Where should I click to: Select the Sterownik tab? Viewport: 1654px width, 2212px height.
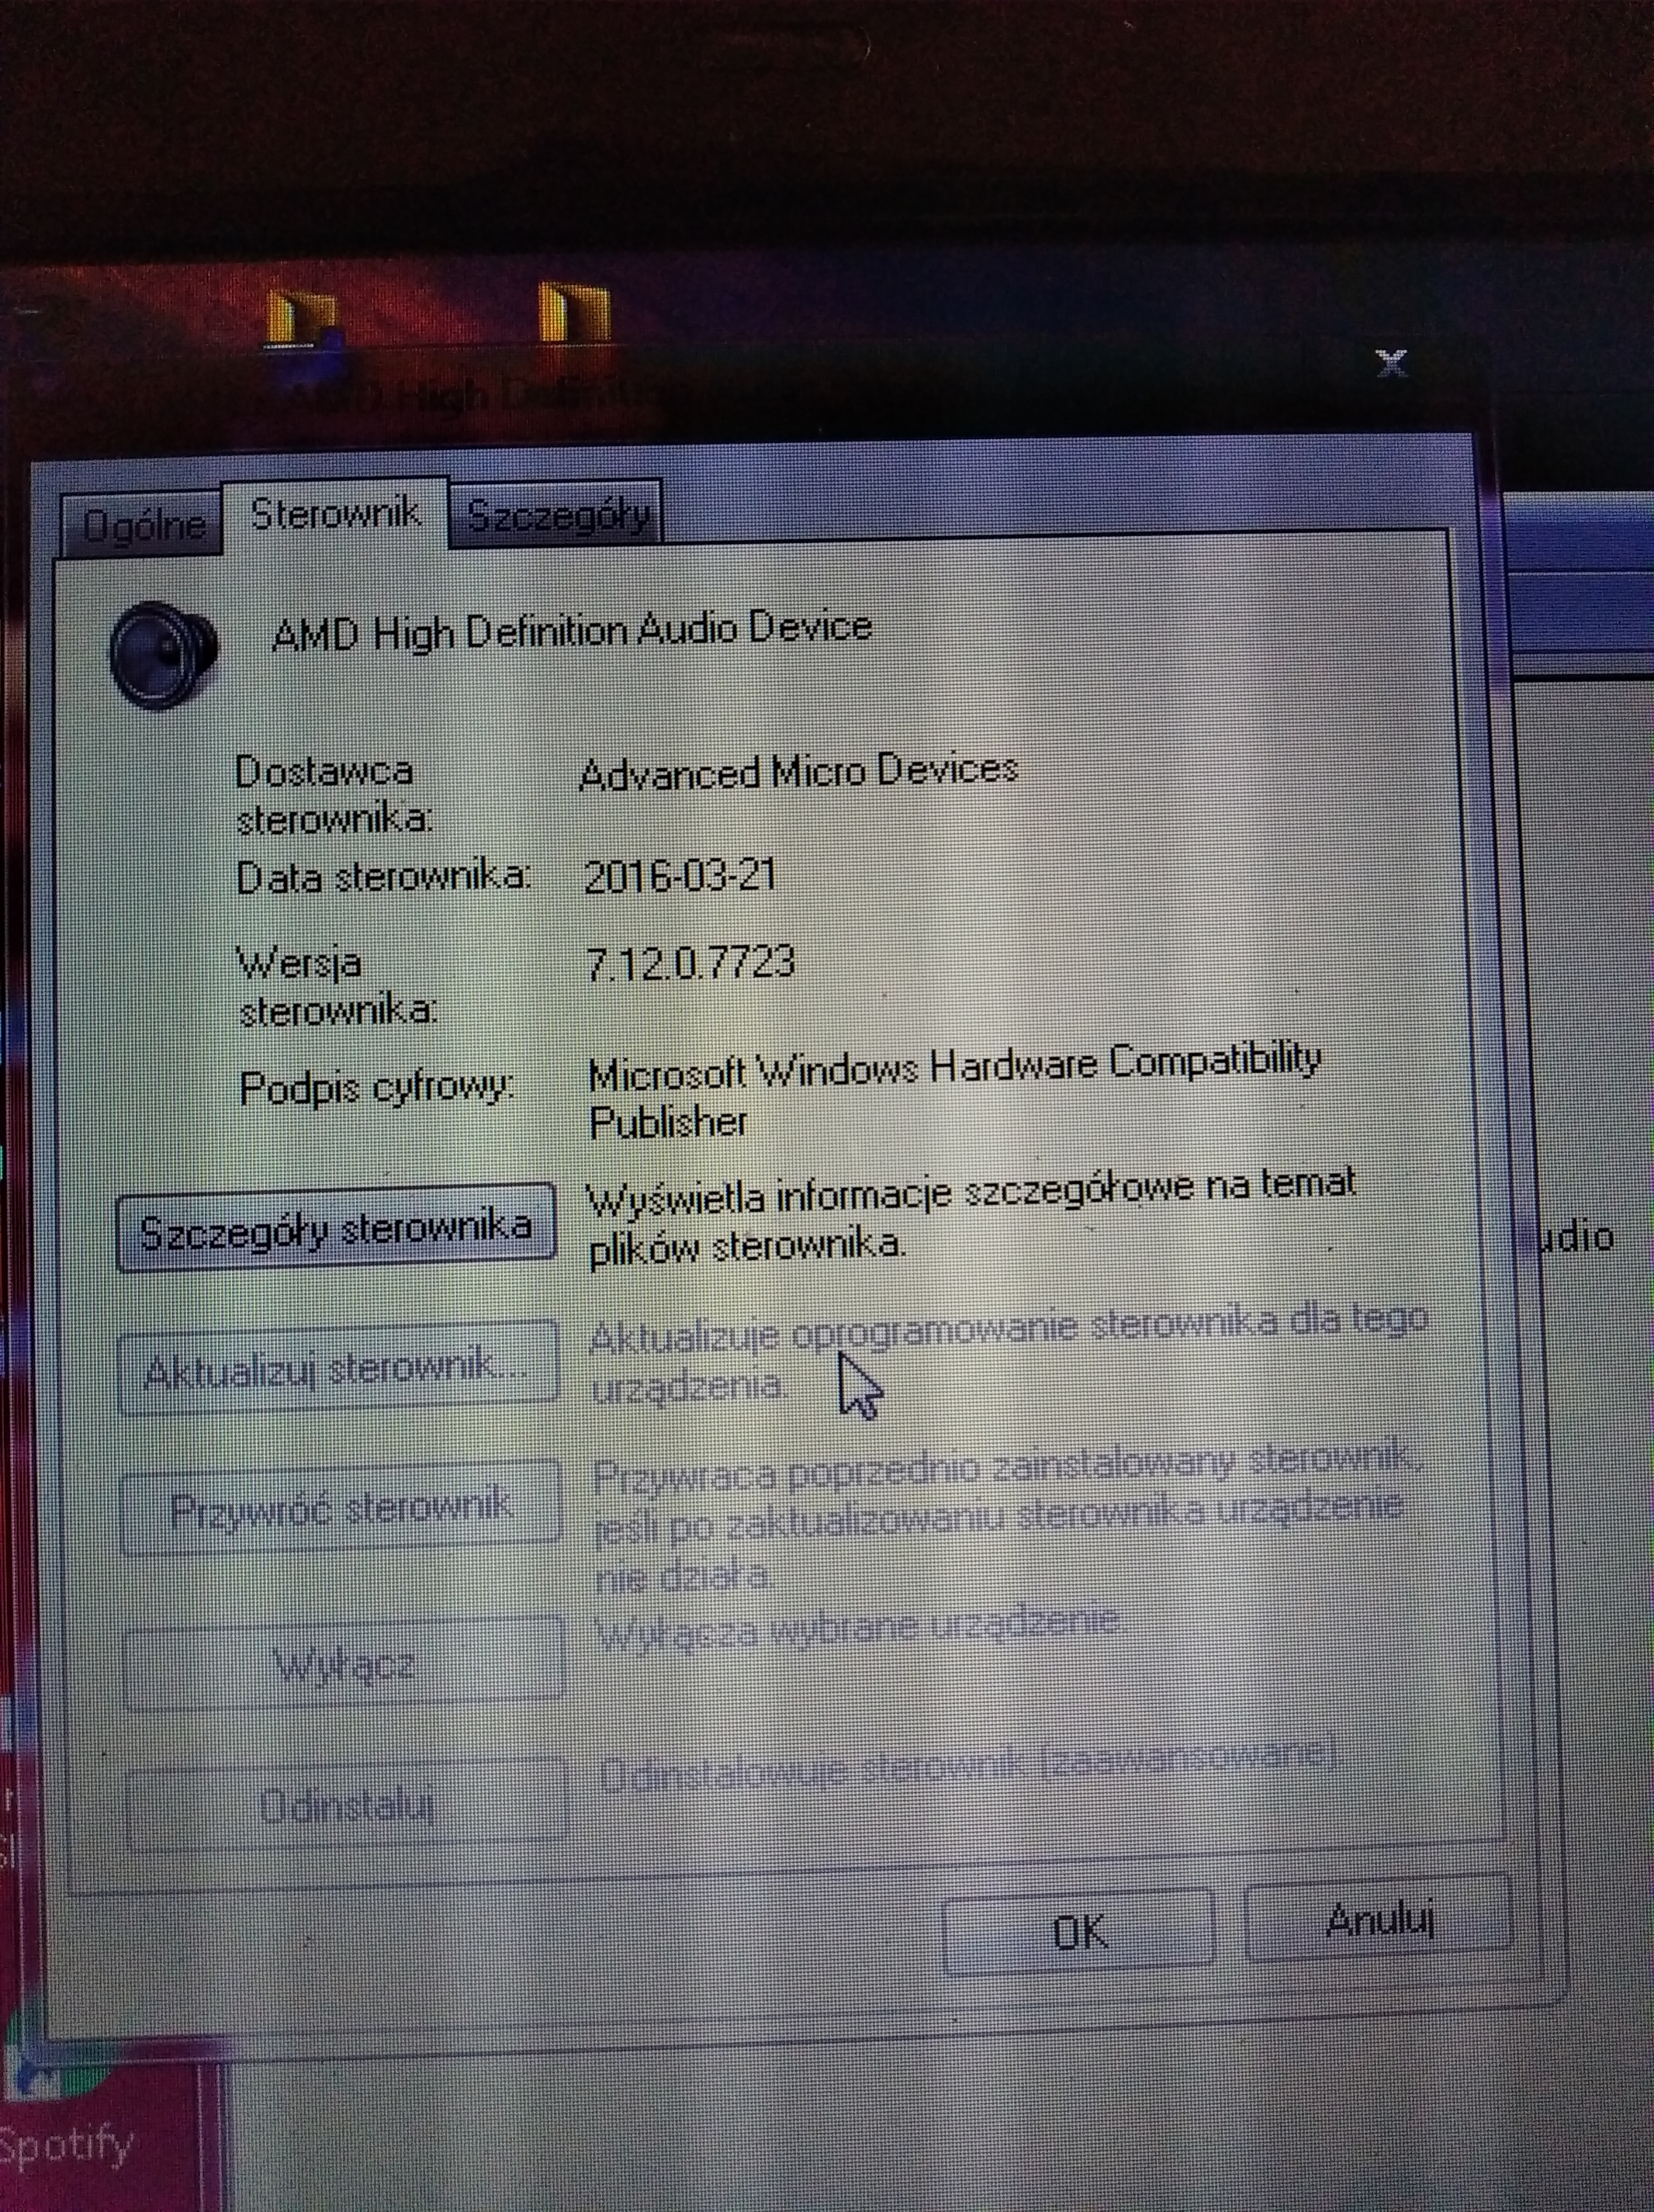point(335,514)
